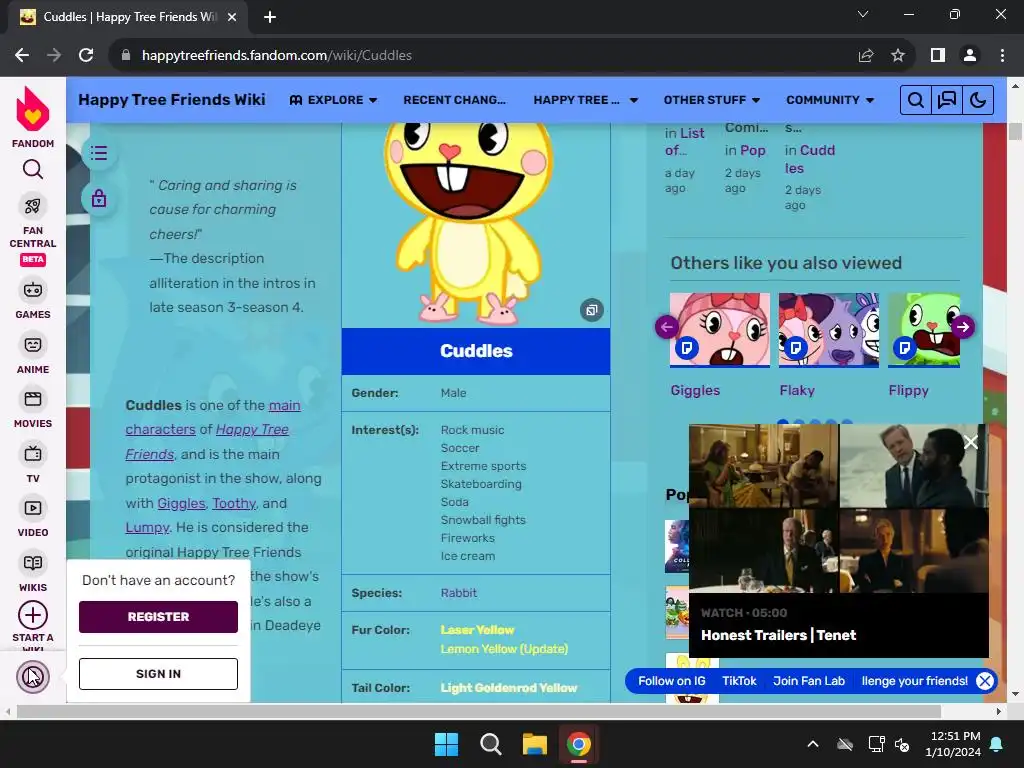This screenshot has width=1024, height=768.
Task: Open Chrome tab search chevron
Action: [x=863, y=14]
